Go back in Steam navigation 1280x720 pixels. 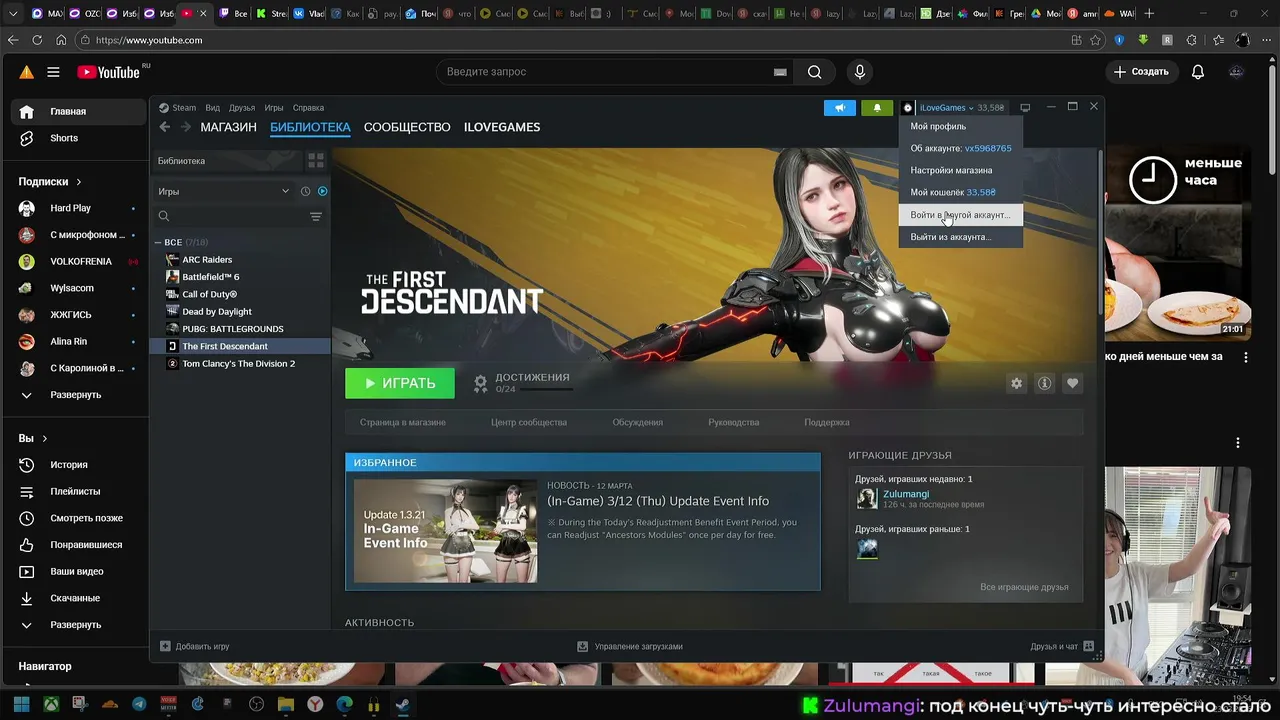click(165, 127)
